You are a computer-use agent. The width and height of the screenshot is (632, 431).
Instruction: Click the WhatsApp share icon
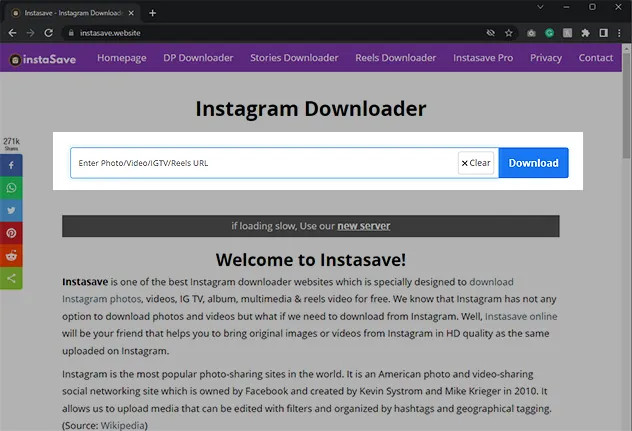click(11, 188)
